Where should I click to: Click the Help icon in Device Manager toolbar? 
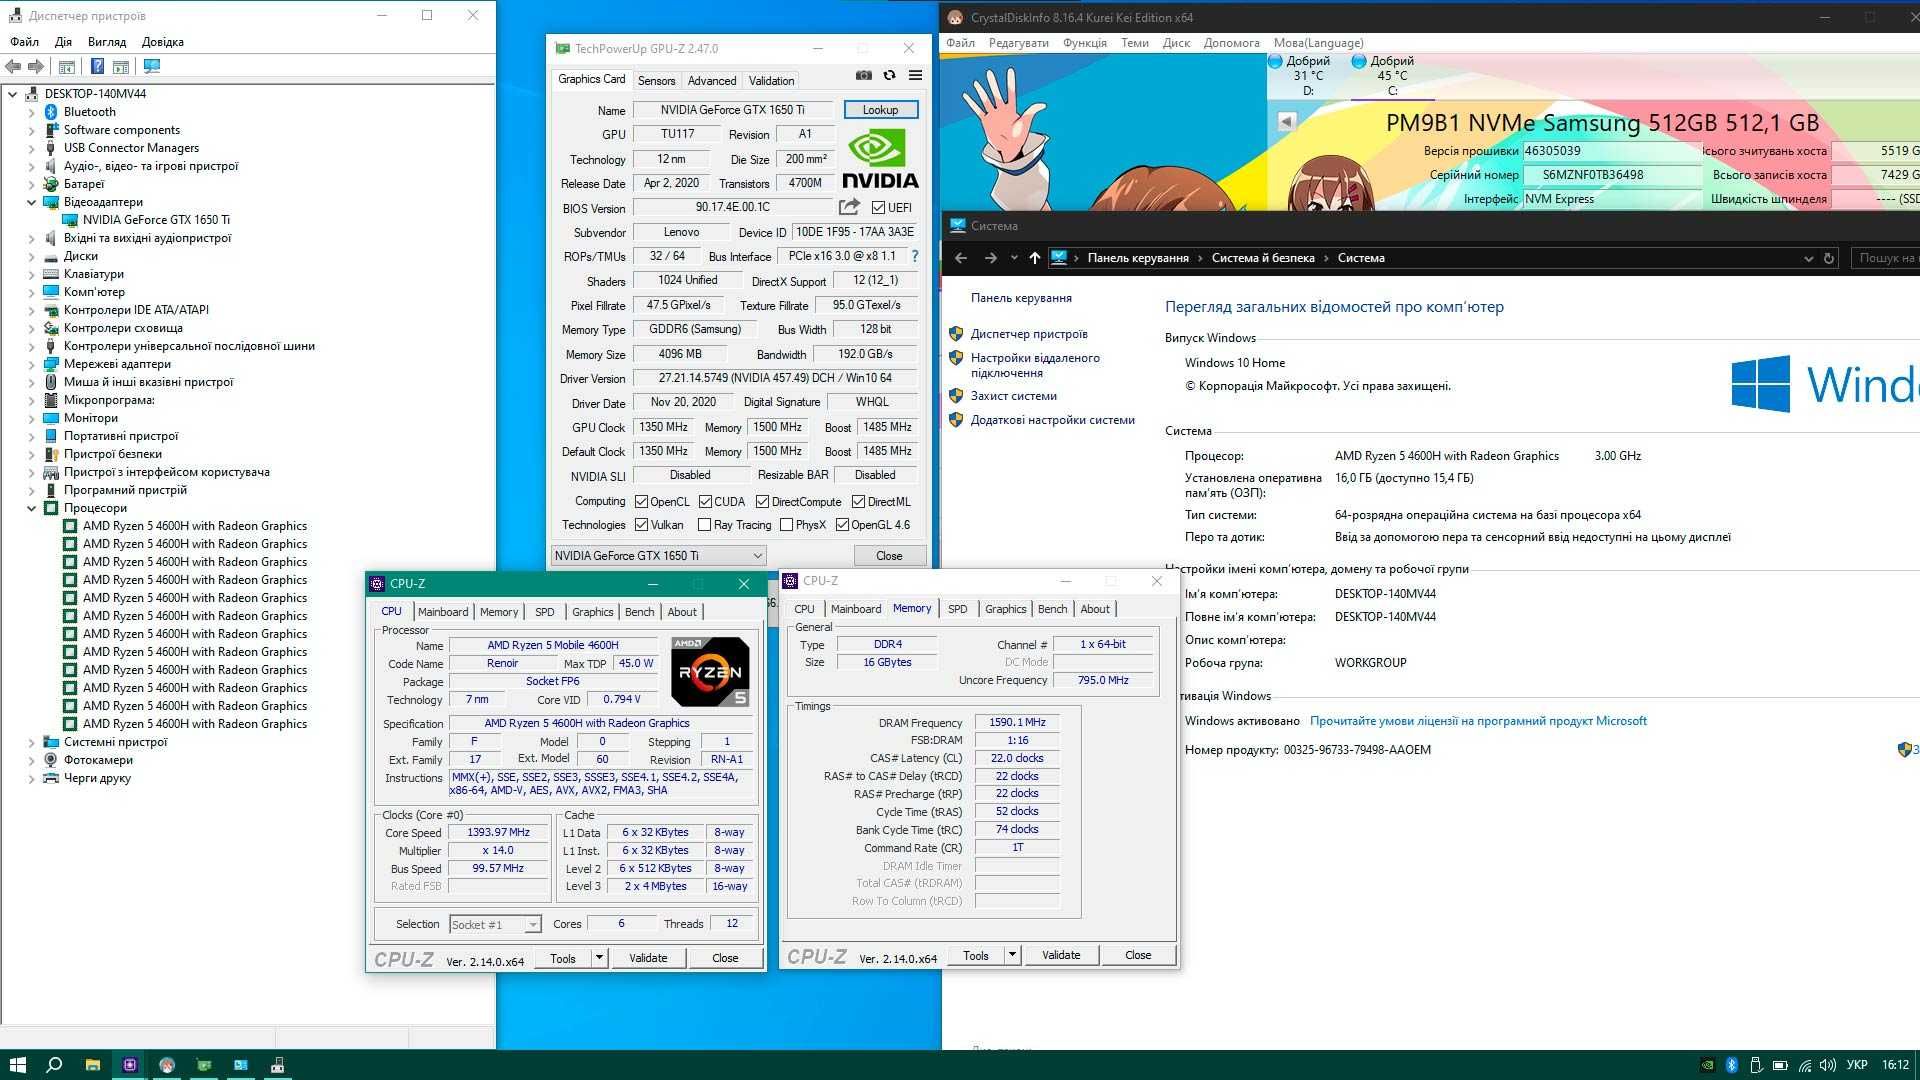[97, 67]
